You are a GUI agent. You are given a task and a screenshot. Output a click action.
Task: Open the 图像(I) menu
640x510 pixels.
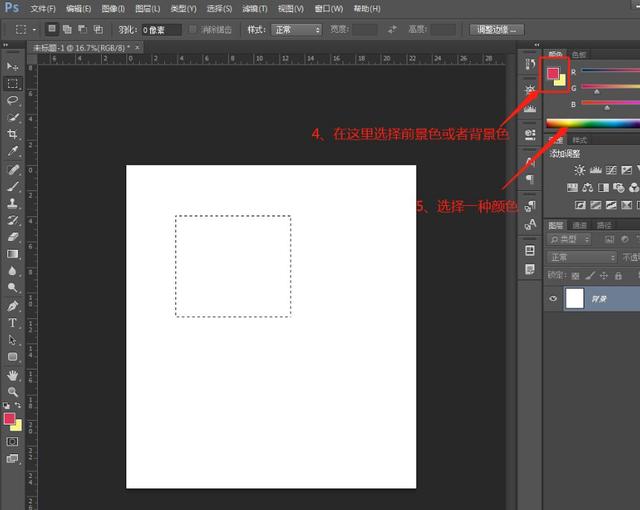point(113,9)
